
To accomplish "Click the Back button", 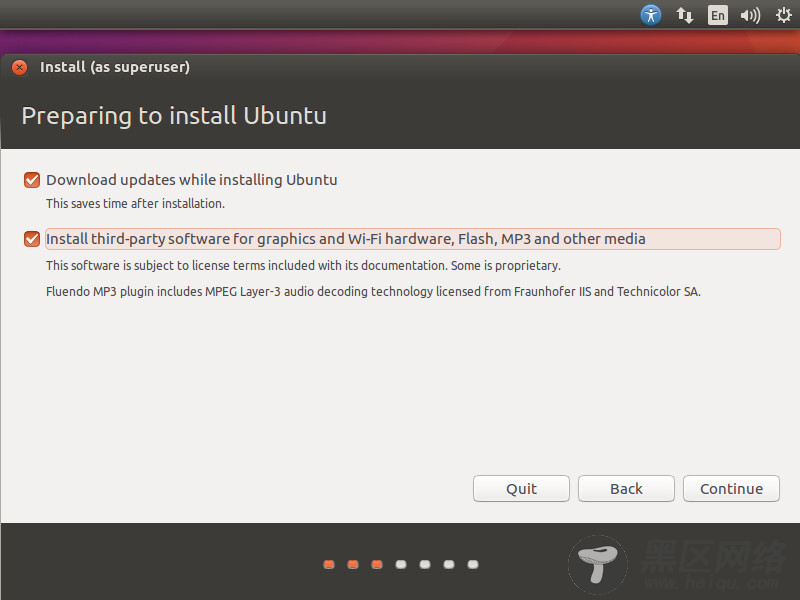I will point(626,488).
